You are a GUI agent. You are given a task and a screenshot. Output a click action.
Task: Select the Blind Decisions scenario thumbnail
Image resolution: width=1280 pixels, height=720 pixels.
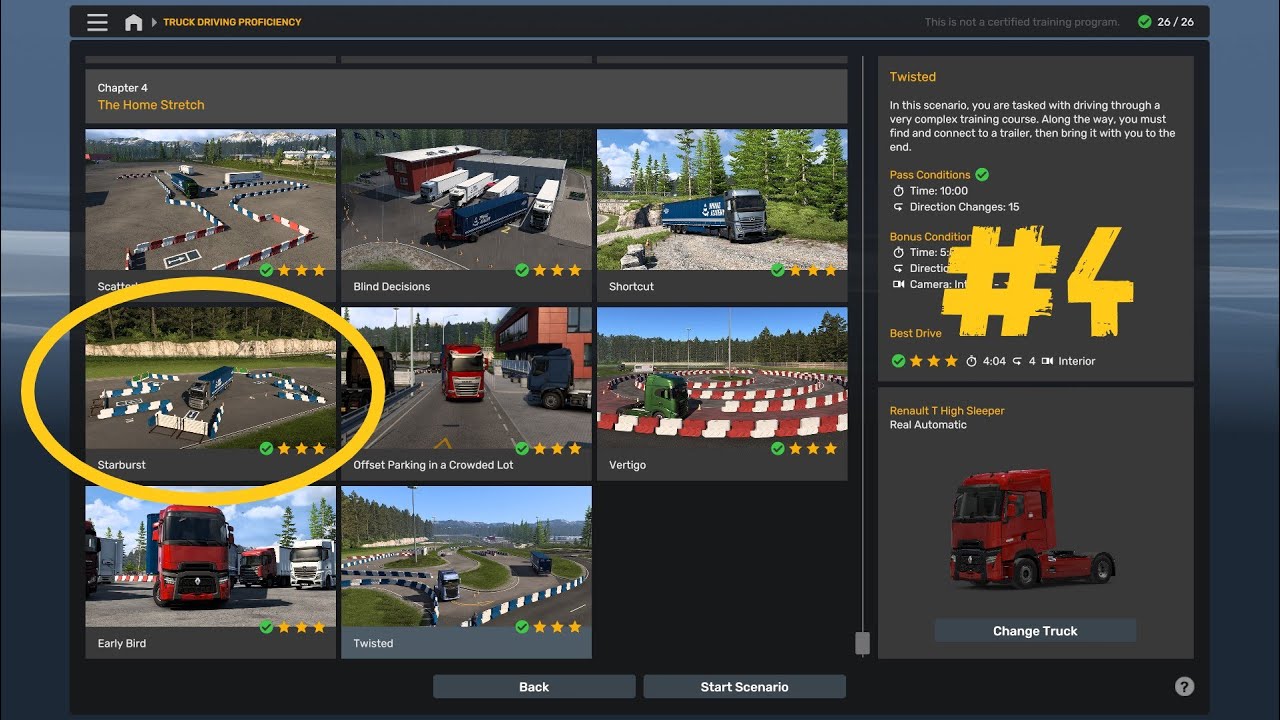(466, 200)
